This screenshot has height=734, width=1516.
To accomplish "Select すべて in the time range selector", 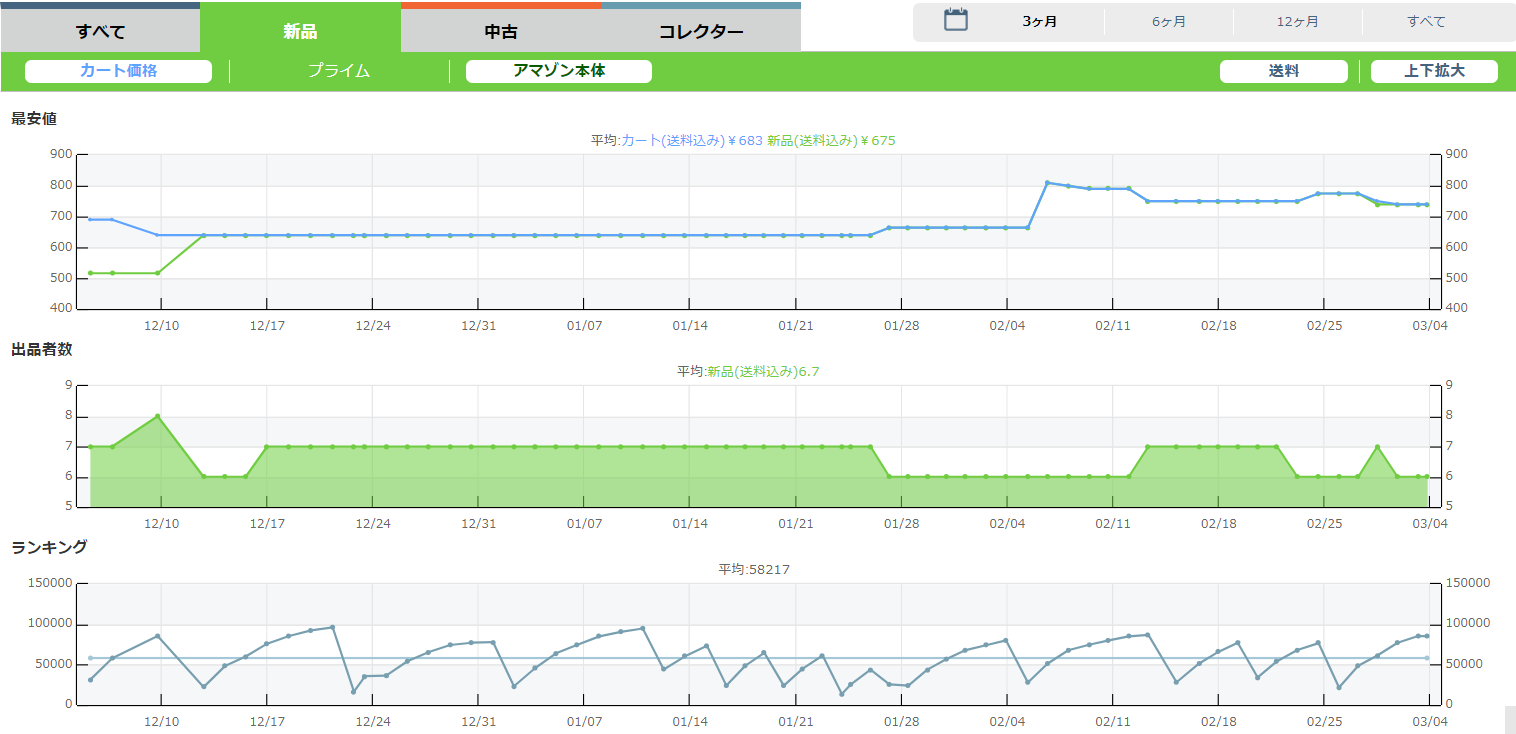I will pos(1426,21).
